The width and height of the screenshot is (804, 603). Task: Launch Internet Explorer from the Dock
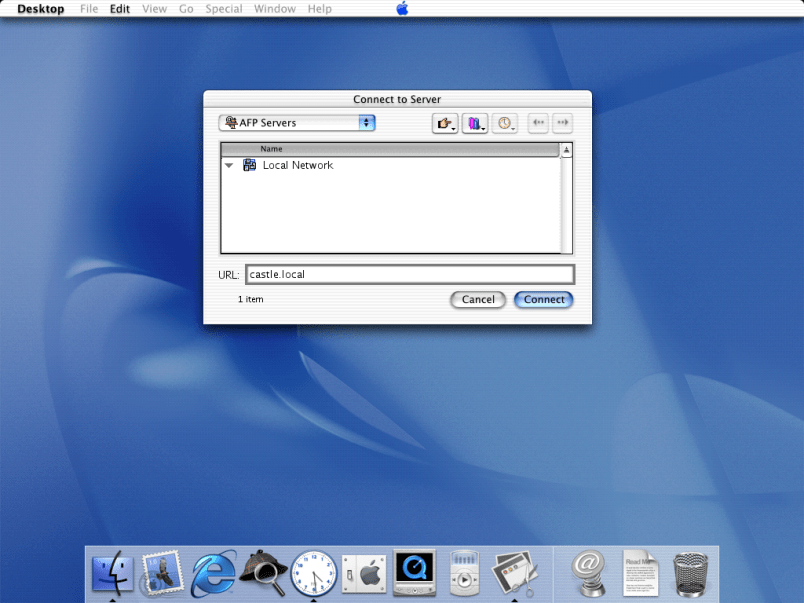213,573
